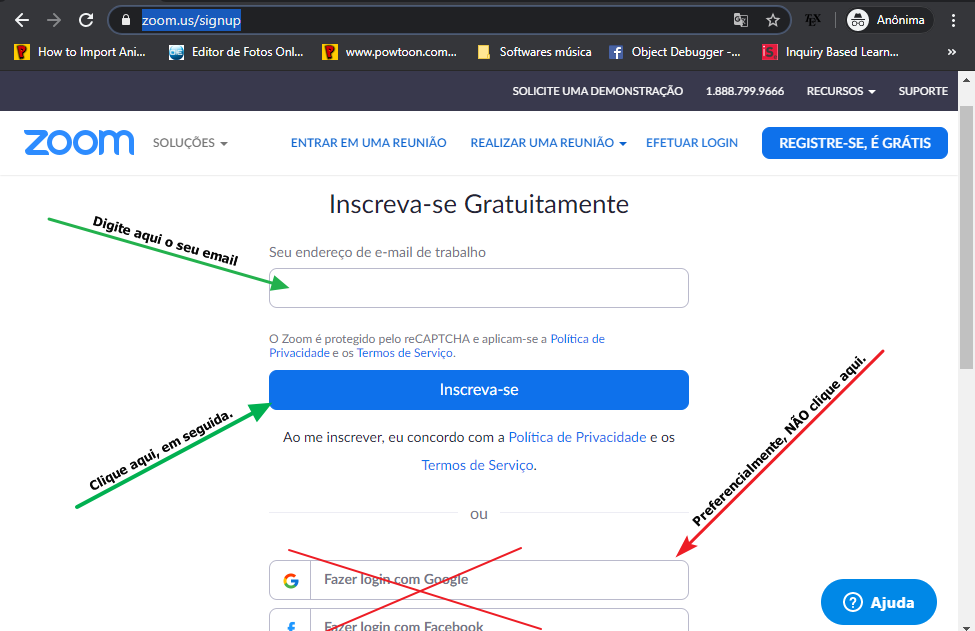Expand the RECURSOS dropdown

click(841, 91)
